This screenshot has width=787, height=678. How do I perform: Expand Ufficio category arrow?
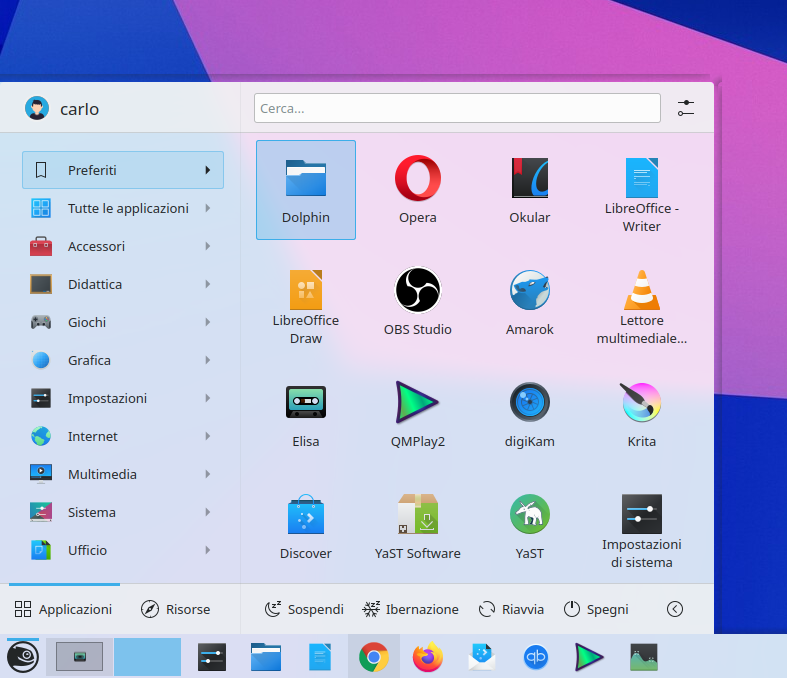(x=208, y=550)
